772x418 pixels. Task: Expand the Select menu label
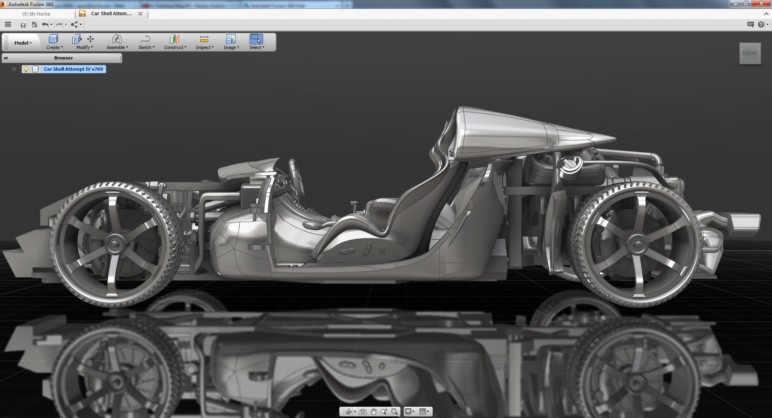click(257, 47)
